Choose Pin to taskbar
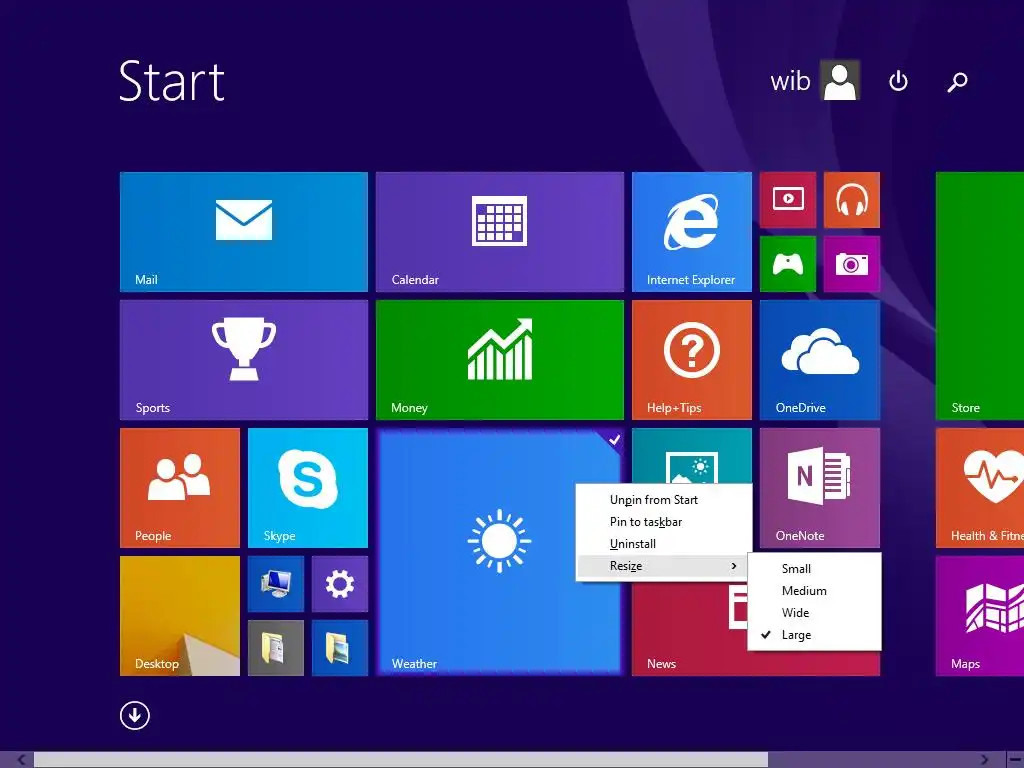The height and width of the screenshot is (768, 1024). coord(664,522)
